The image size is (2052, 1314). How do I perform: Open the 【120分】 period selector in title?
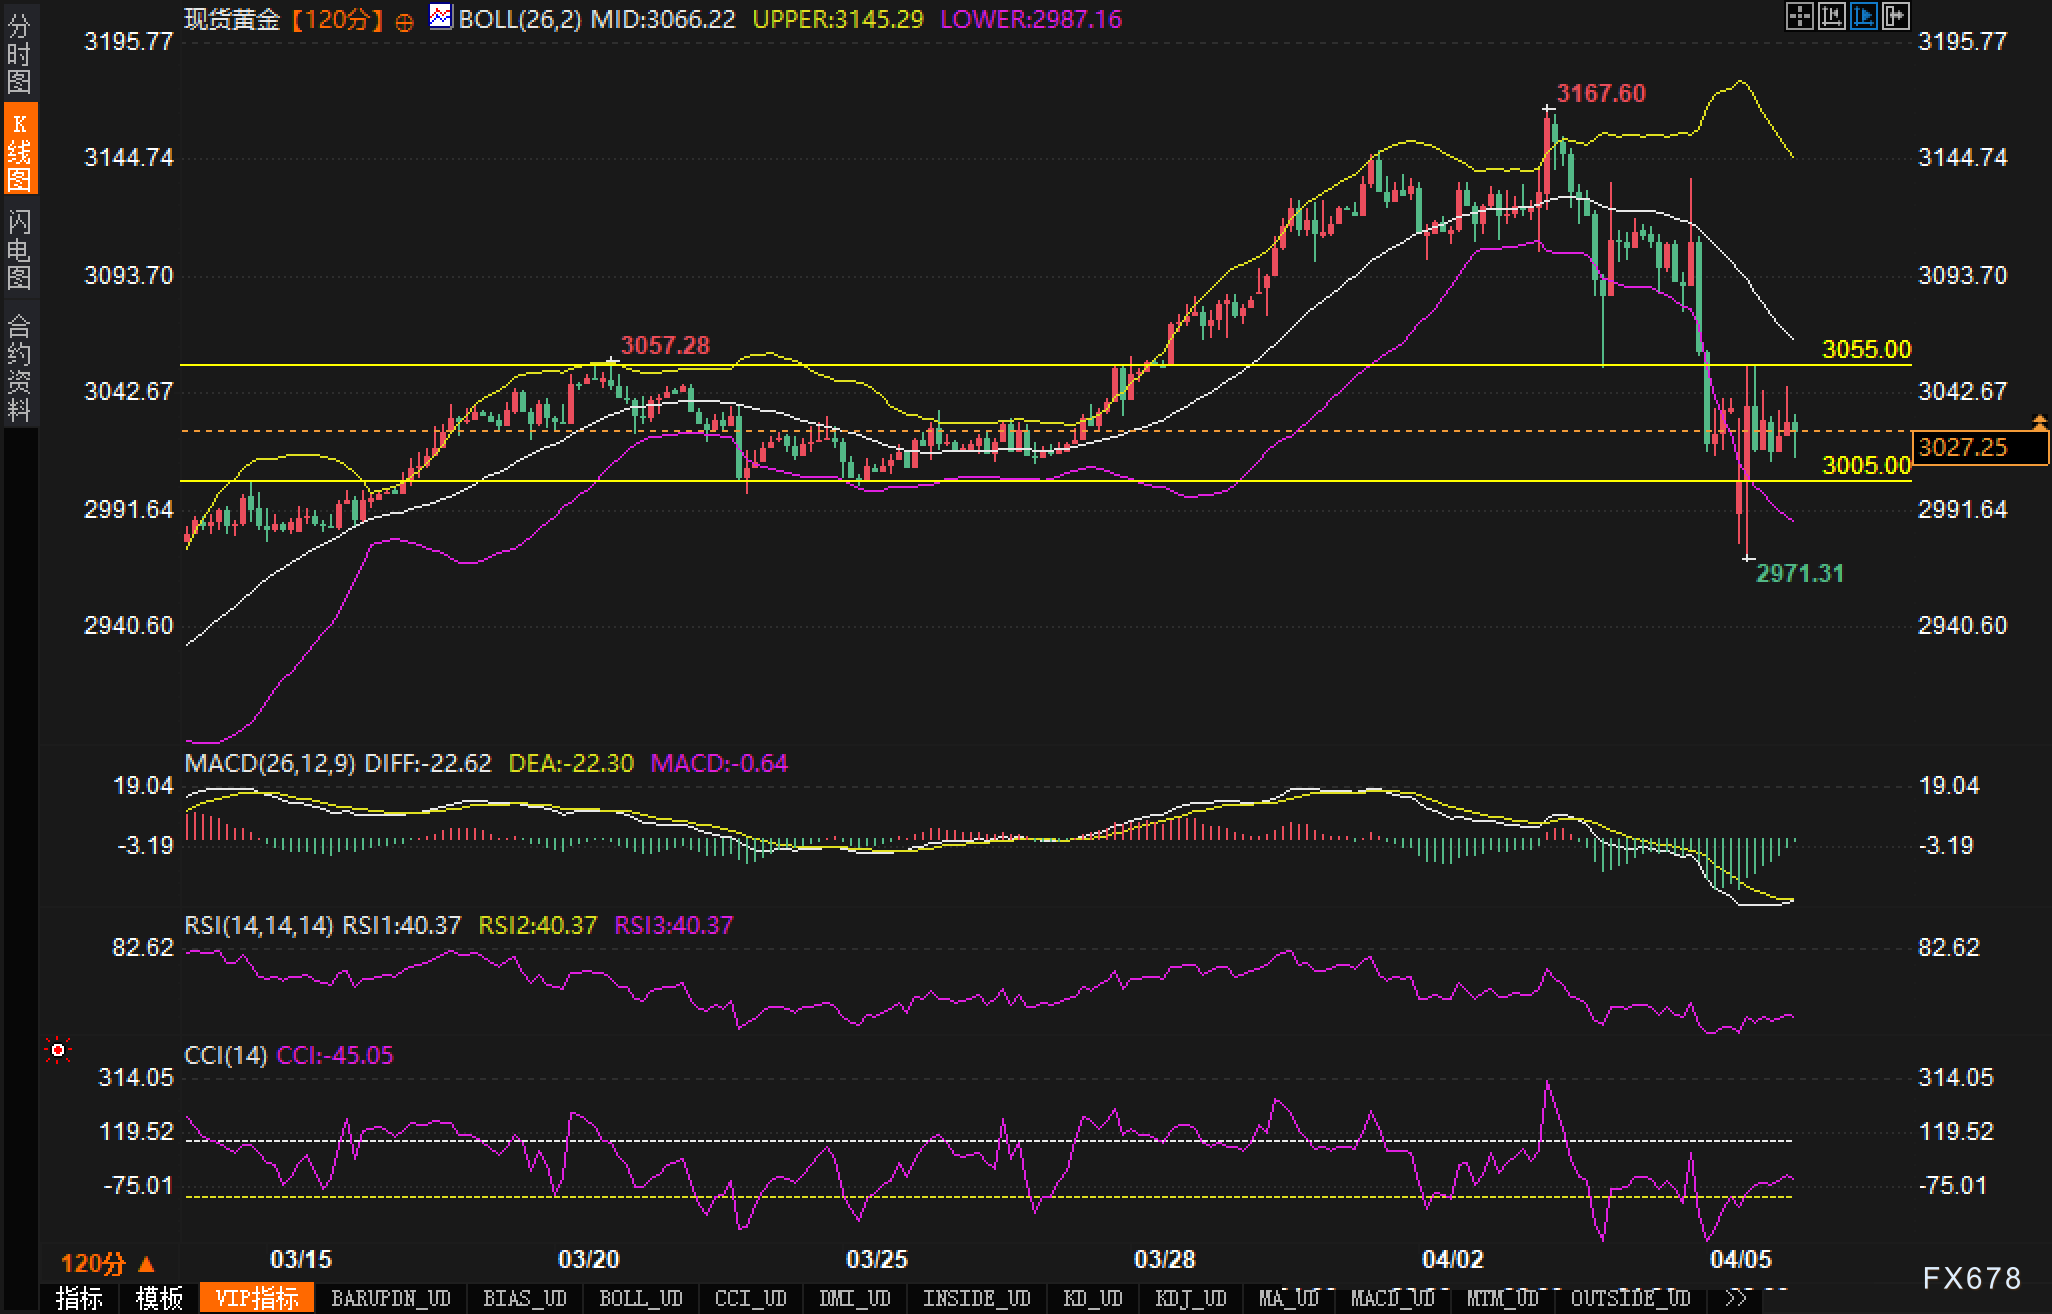(x=338, y=20)
